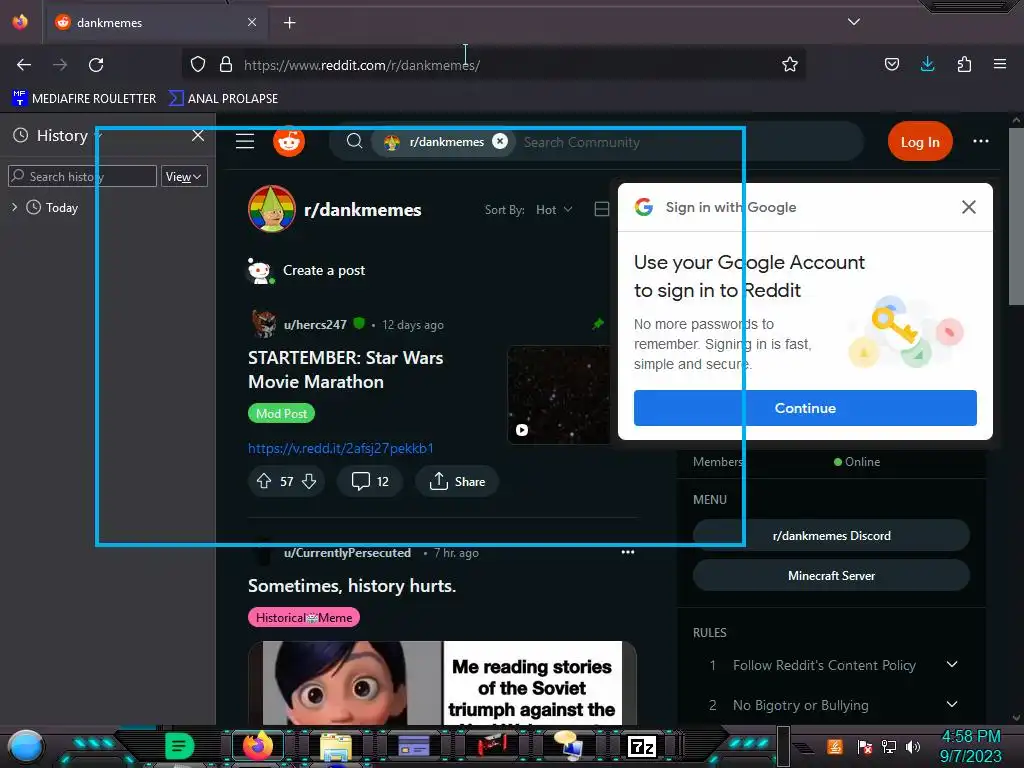Open the STARTEMBER Star Wars post title

tap(345, 370)
